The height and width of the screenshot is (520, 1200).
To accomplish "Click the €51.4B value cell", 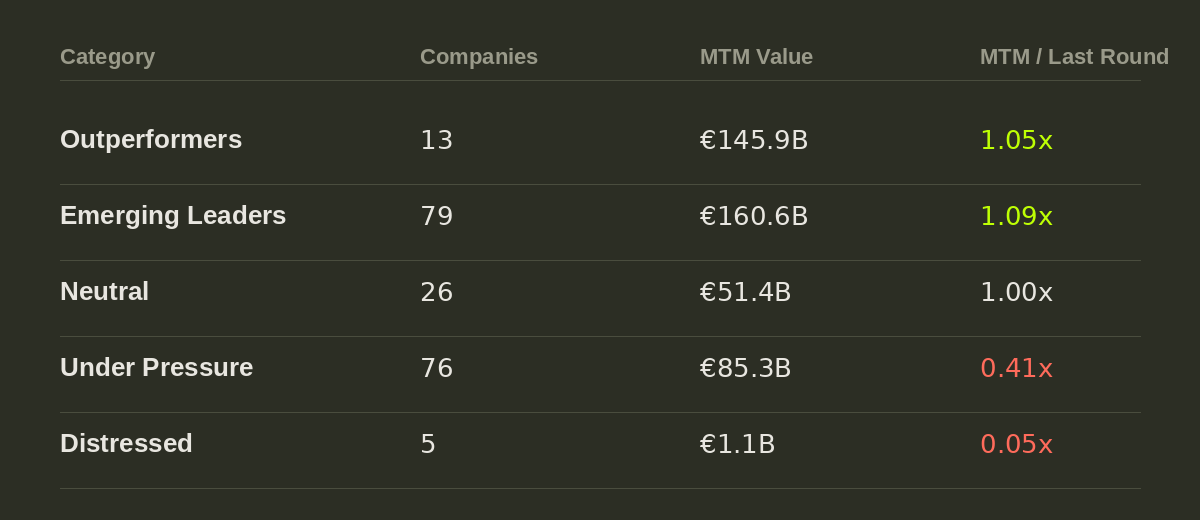I will click(x=745, y=292).
